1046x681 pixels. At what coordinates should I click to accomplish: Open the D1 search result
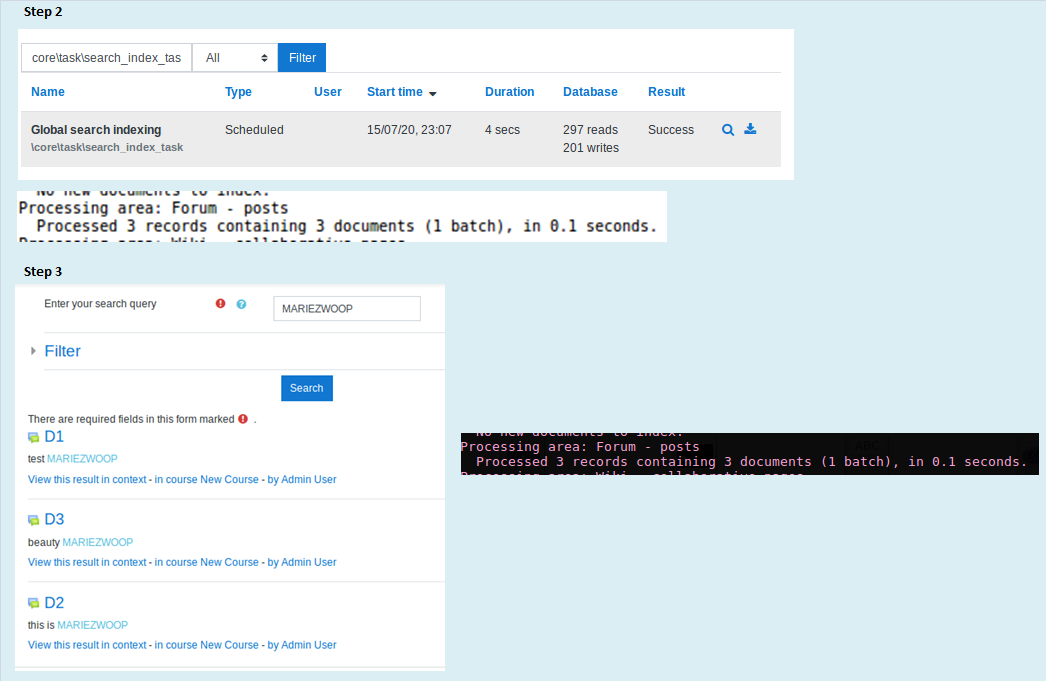tap(54, 437)
